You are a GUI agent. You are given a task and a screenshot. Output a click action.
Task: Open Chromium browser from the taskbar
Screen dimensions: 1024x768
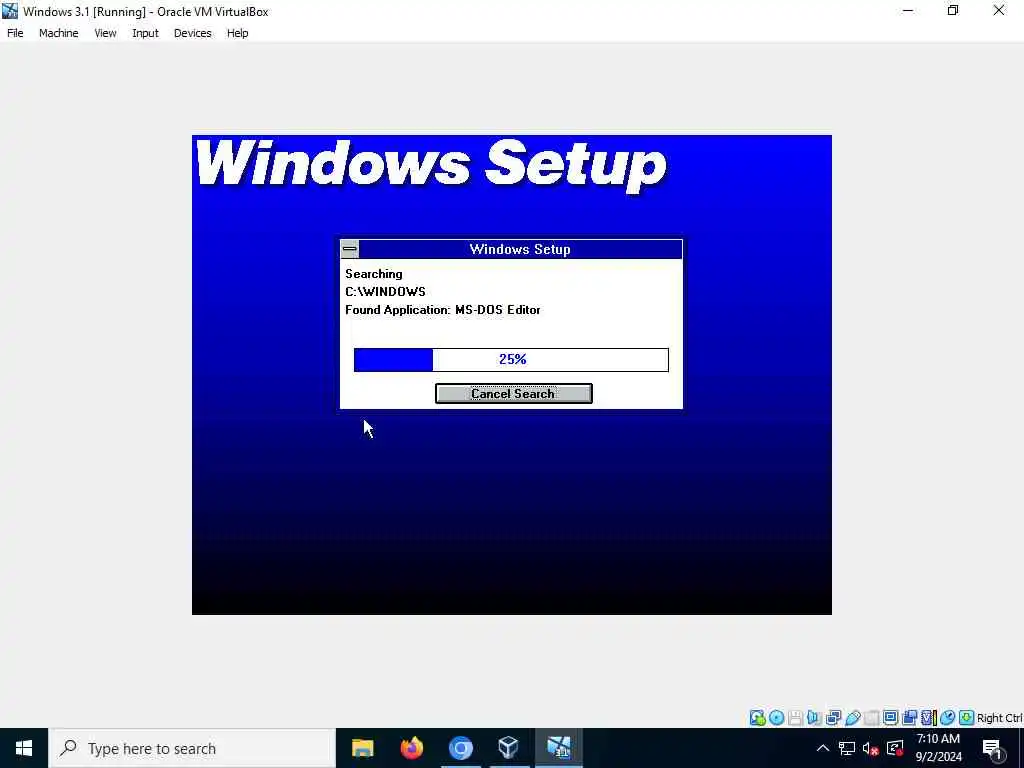pos(460,748)
